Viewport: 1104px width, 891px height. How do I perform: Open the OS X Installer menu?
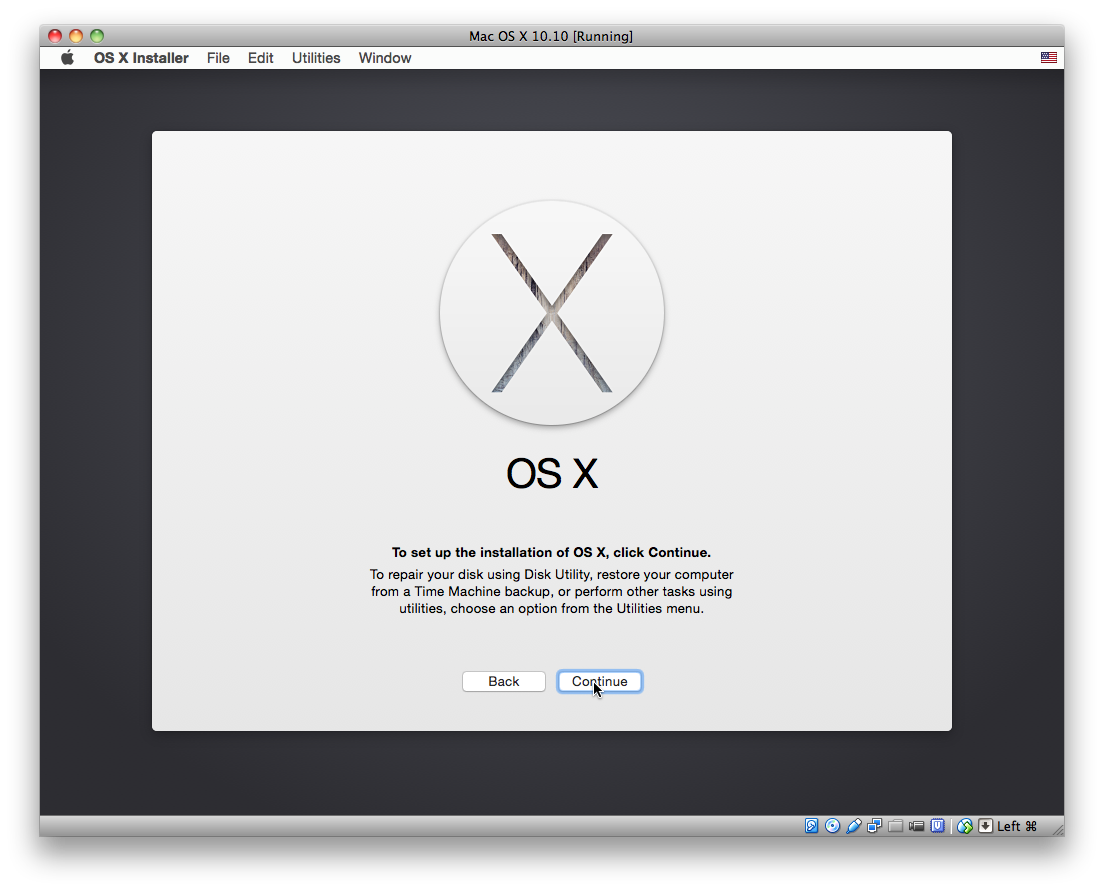pos(141,58)
